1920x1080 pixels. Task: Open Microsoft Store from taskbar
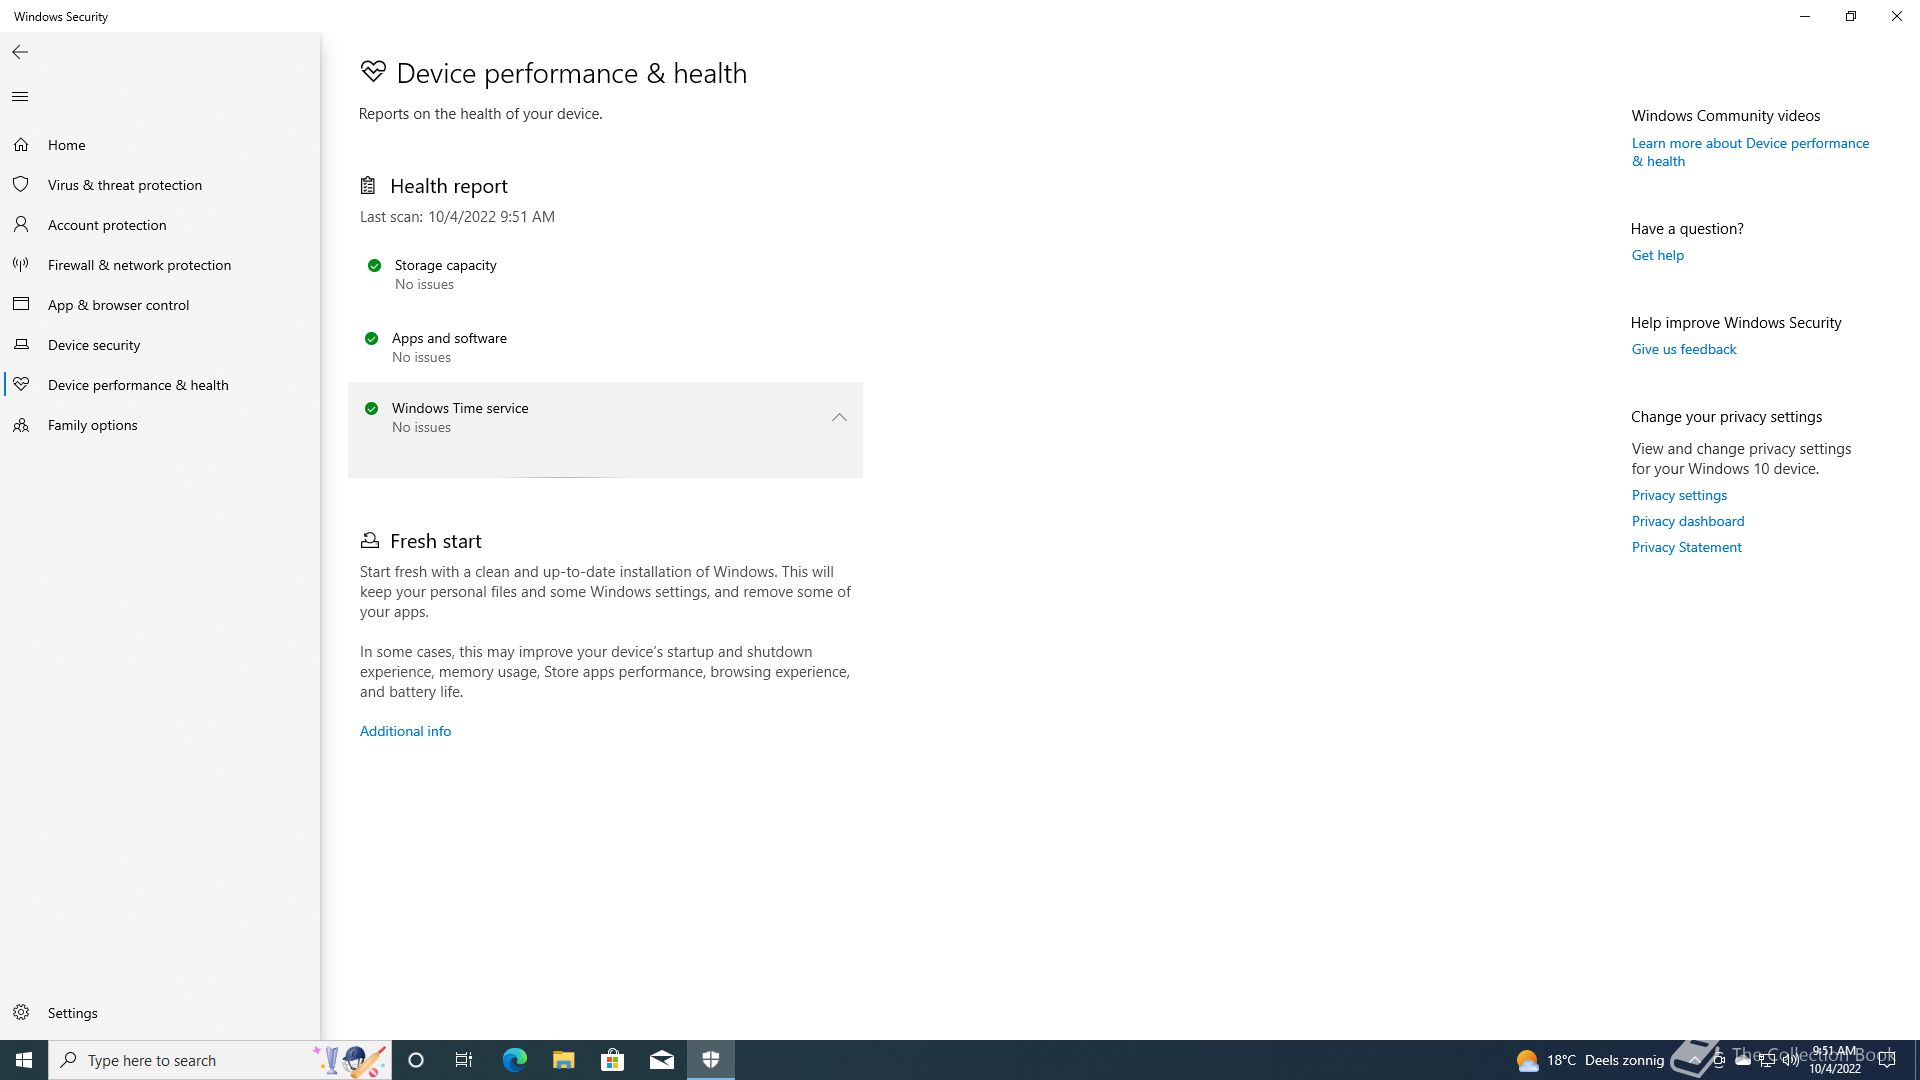pyautogui.click(x=612, y=1060)
